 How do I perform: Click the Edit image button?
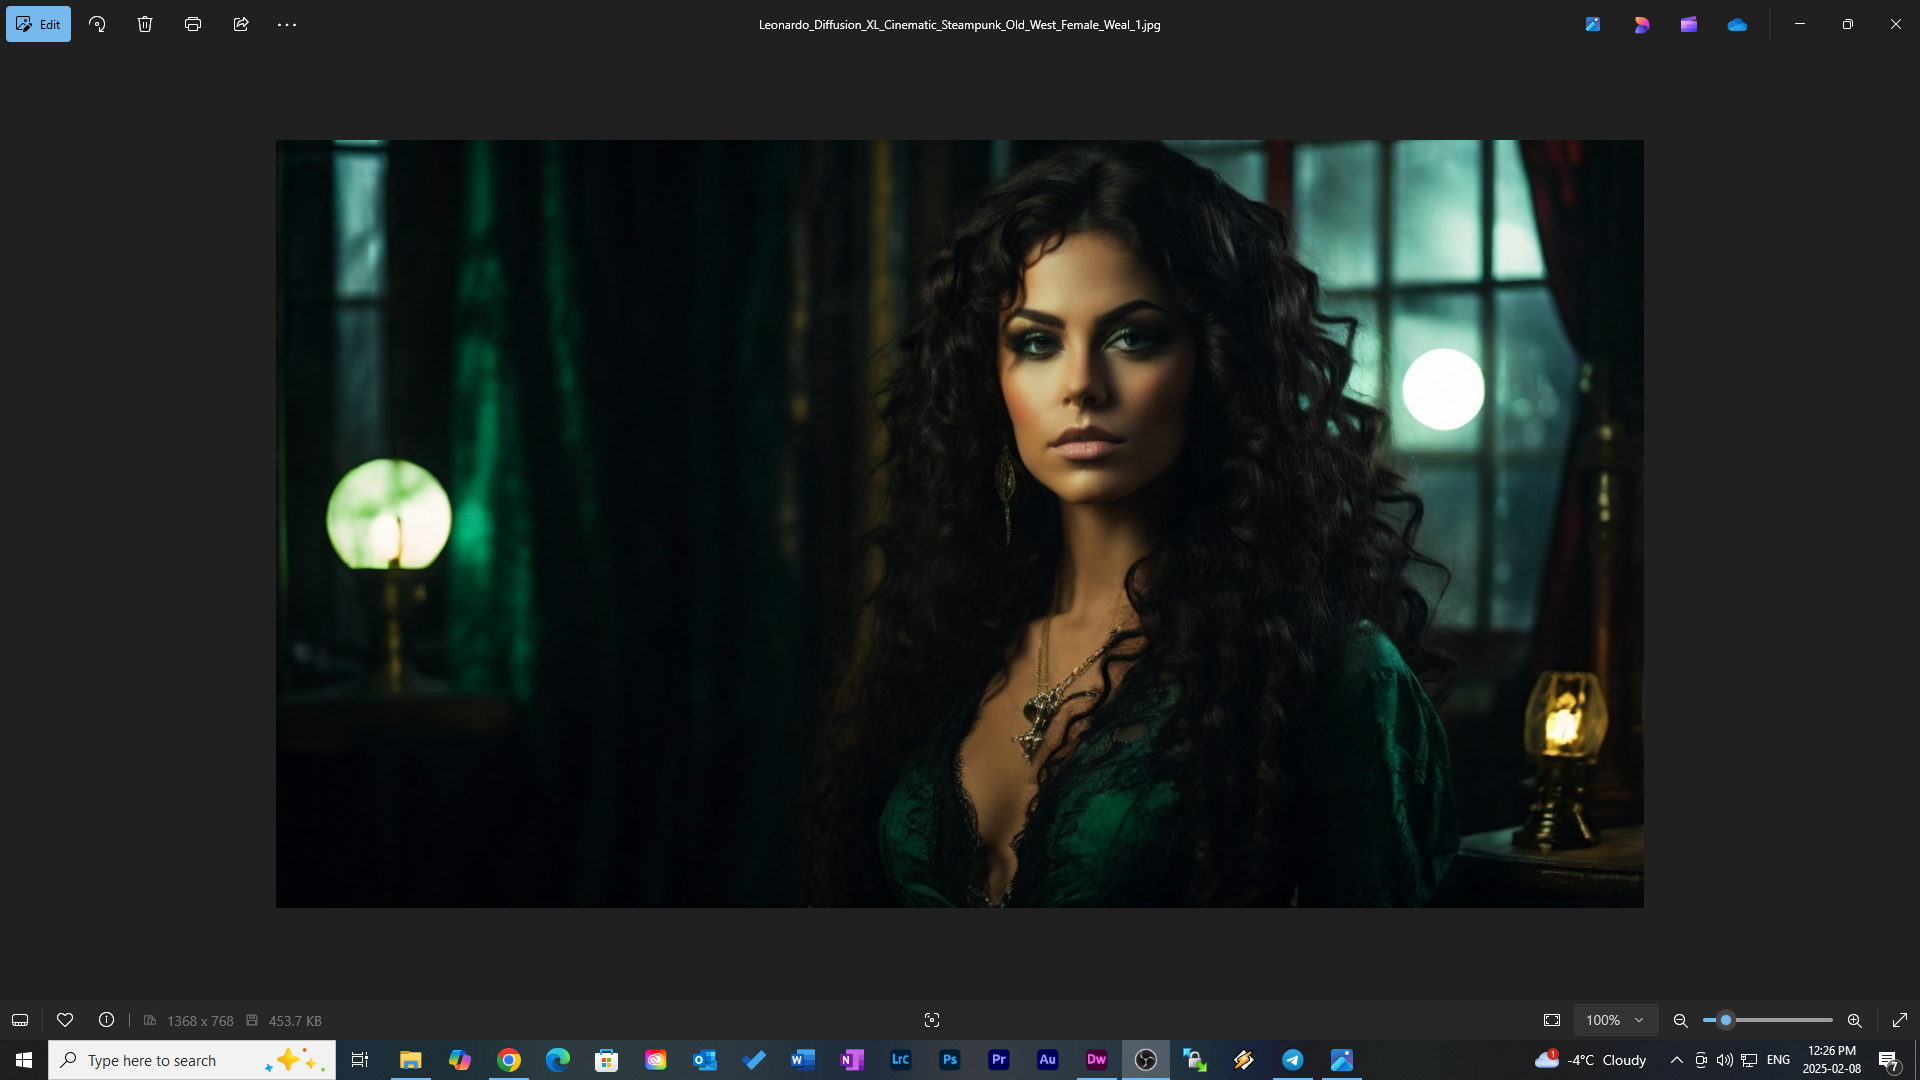[x=38, y=24]
